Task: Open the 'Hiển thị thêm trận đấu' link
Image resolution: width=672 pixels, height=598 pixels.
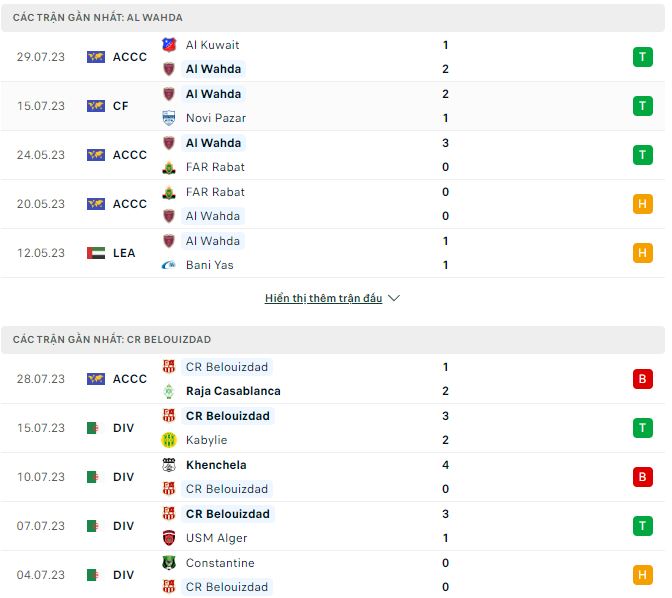Action: point(323,298)
